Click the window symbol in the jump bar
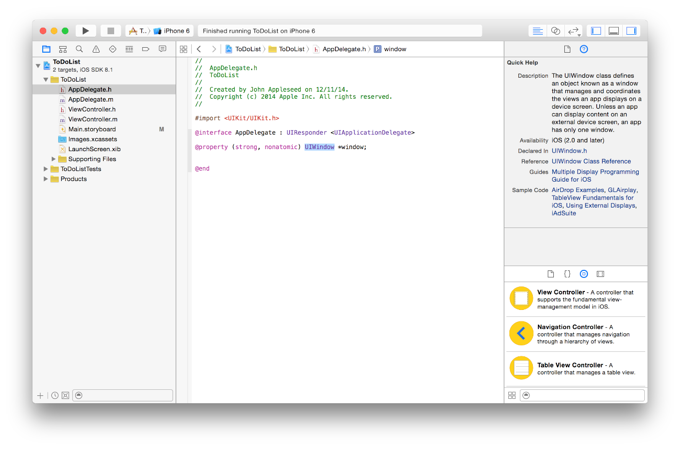 (x=390, y=49)
